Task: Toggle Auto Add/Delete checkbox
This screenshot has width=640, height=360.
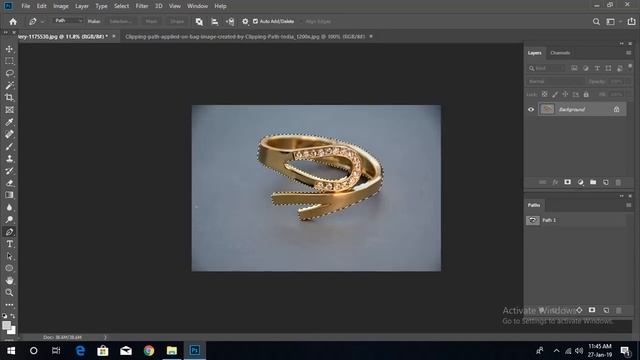Action: coord(256,21)
